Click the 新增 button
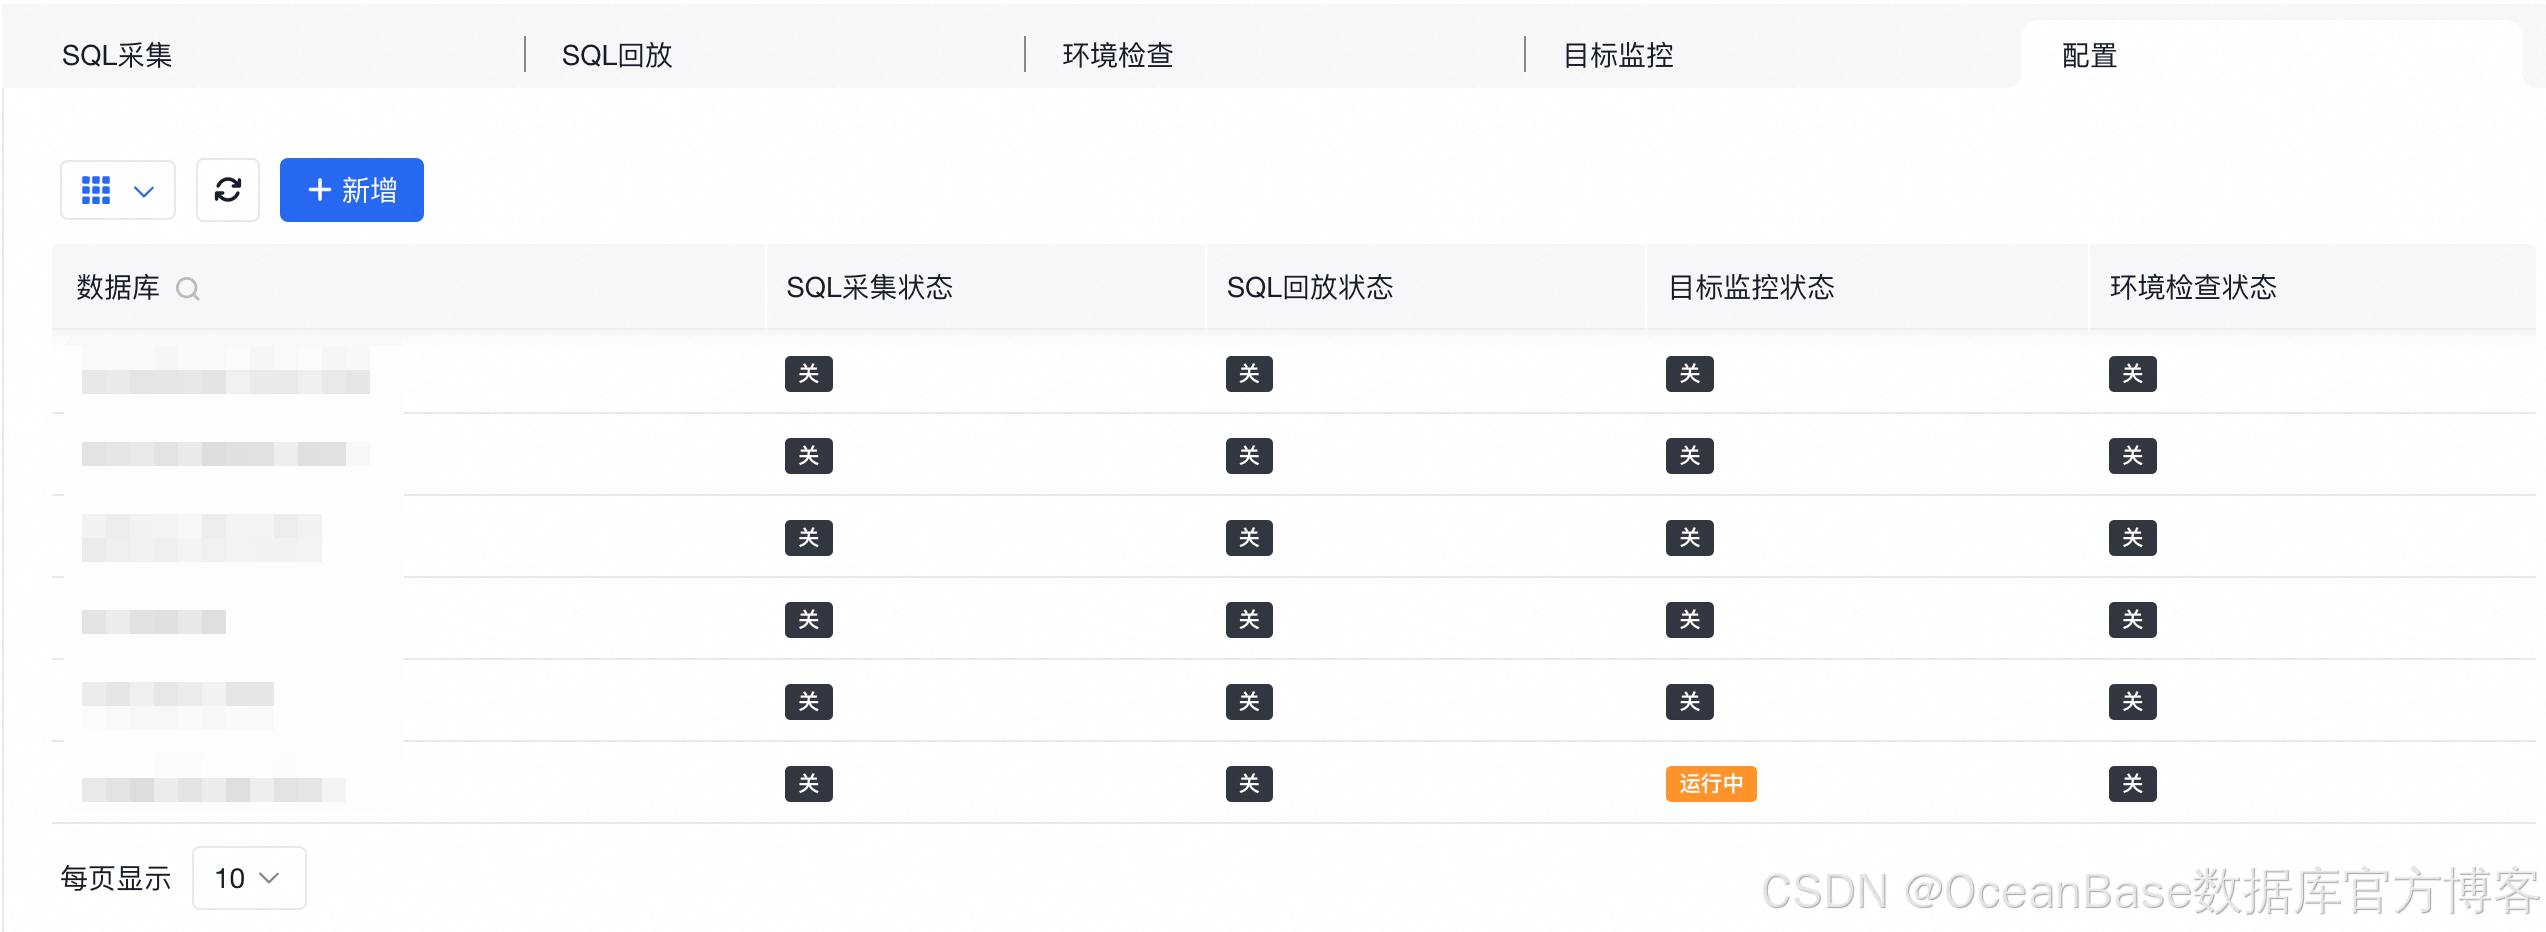Image resolution: width=2546 pixels, height=932 pixels. coord(352,190)
